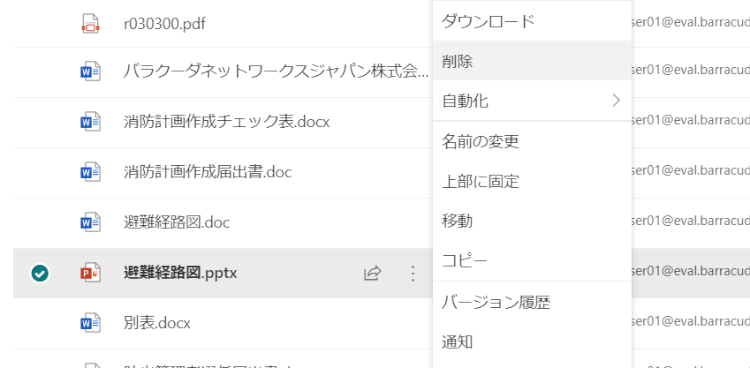Click the Word icon beside 避難経路図.doc
Screen dimensions: 750x368
(90, 222)
